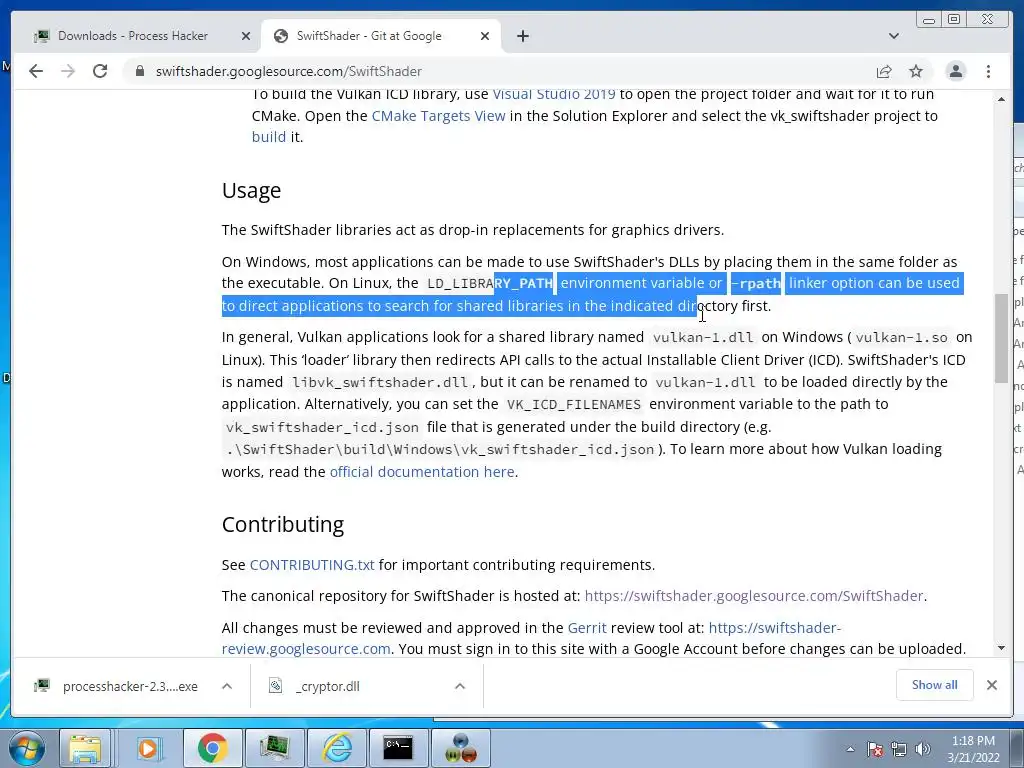Open the CONTRIBUTING.txt link
Screen dimensions: 1024x768
312,565
